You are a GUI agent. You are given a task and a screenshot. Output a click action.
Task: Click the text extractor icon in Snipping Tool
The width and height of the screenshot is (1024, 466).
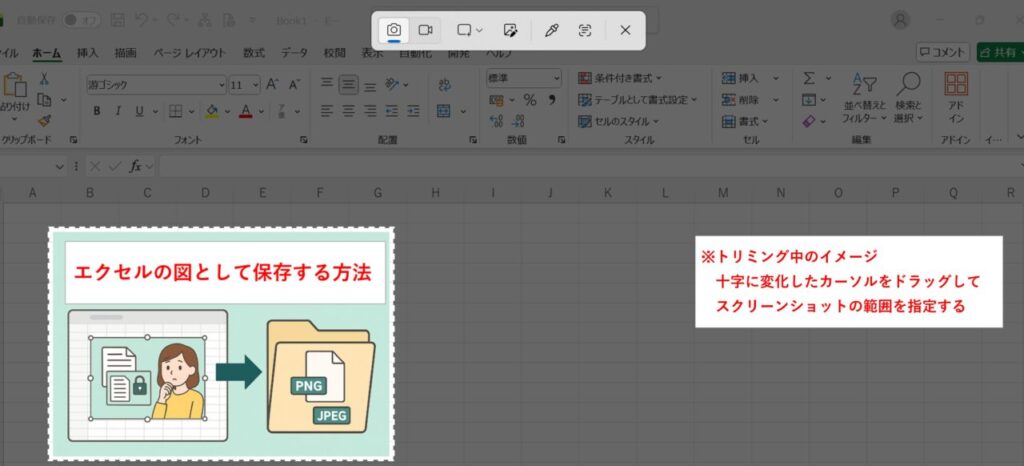(585, 30)
